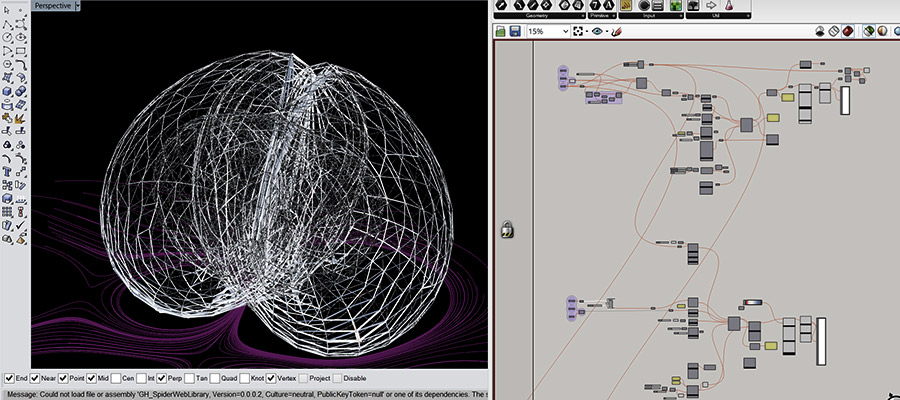This screenshot has width=900, height=400.
Task: Click the Perspective viewport tab label
Action: [x=53, y=6]
